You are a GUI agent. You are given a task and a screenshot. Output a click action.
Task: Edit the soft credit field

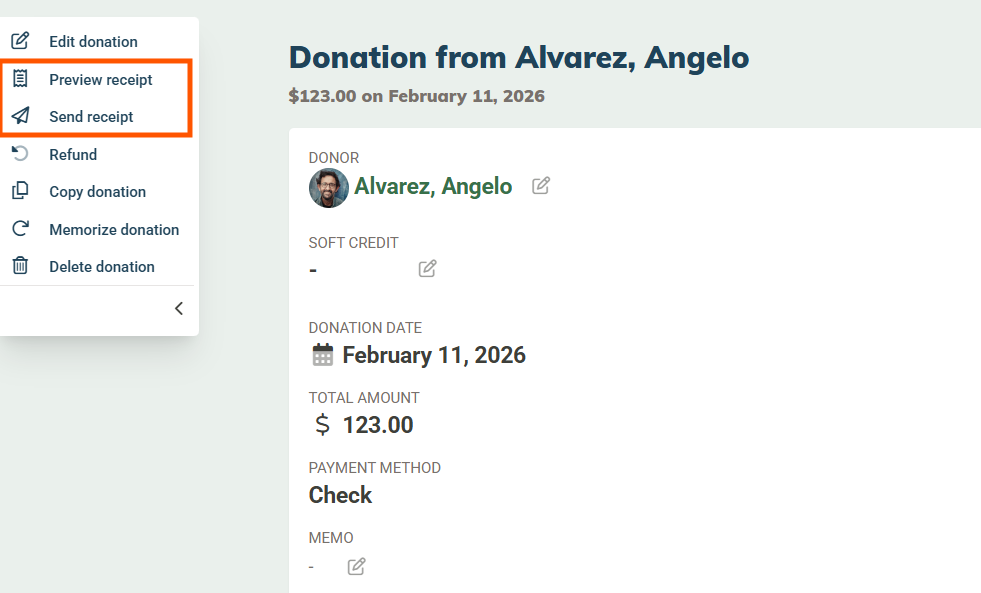coord(427,268)
